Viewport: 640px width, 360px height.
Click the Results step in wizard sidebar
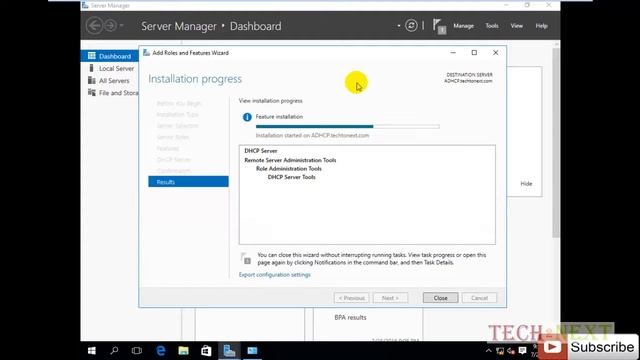tap(188, 182)
